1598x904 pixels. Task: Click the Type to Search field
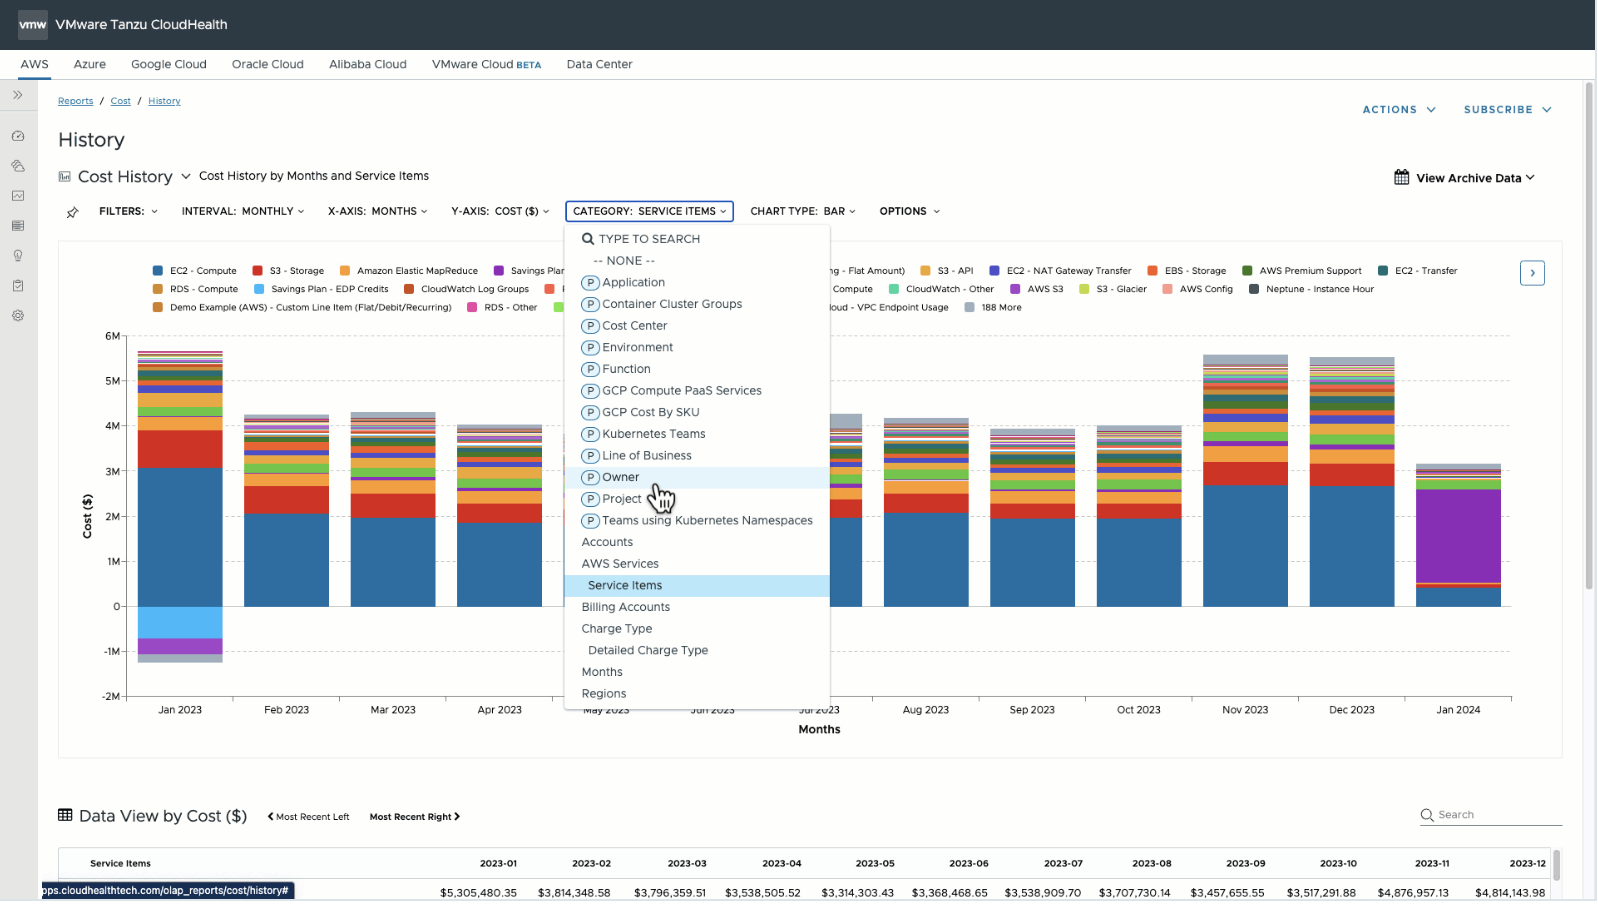point(697,239)
